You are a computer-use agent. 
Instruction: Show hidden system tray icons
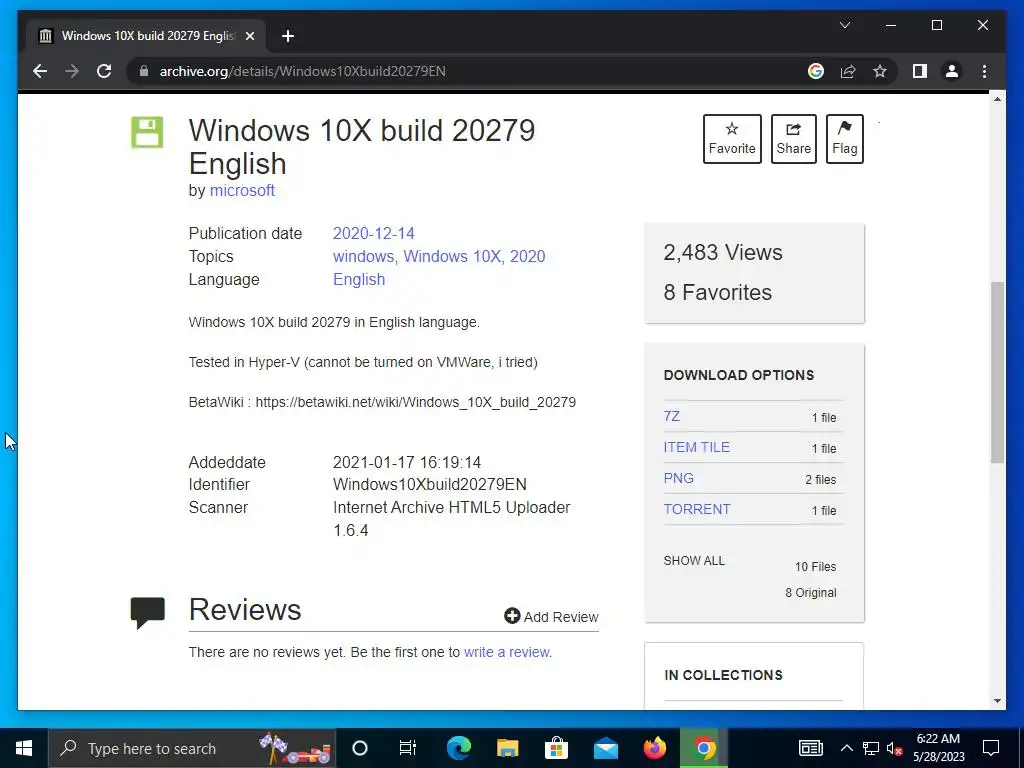846,748
